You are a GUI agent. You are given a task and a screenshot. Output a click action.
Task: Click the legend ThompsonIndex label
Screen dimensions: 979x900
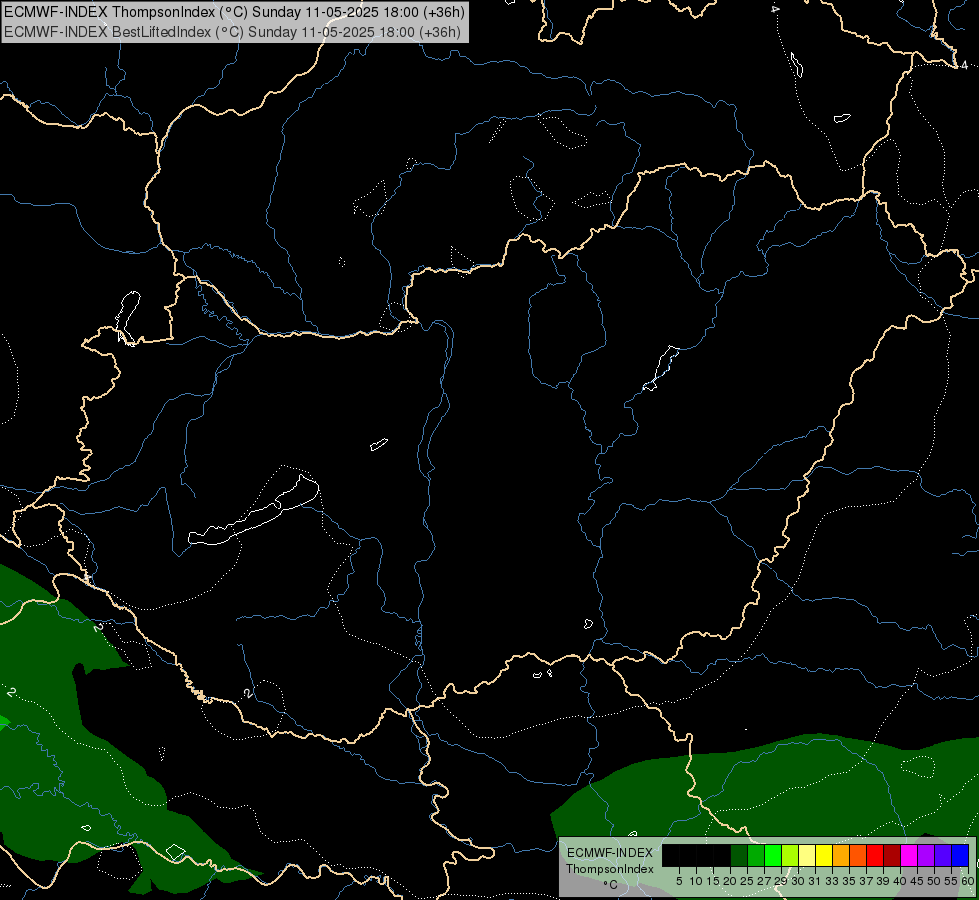[610, 869]
